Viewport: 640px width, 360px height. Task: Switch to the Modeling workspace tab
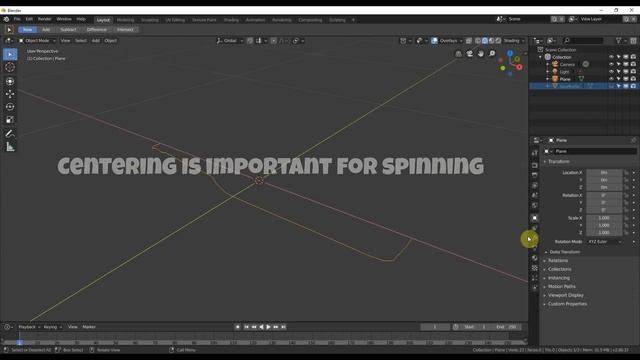pos(125,20)
